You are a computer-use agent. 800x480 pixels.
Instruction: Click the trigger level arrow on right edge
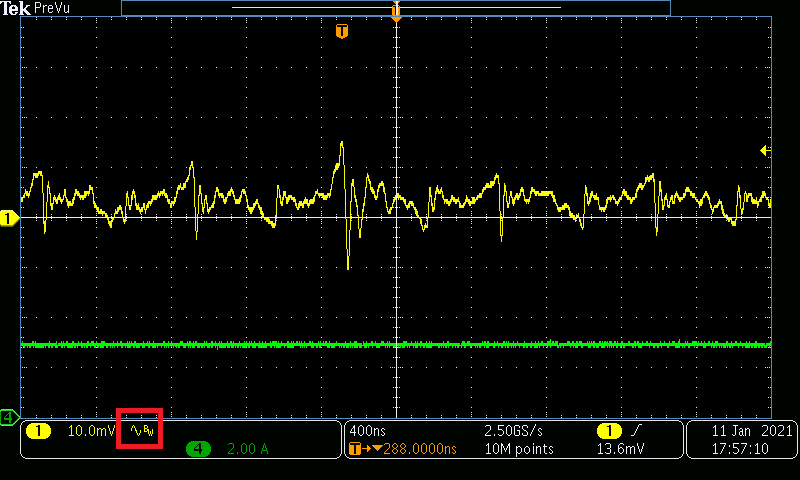(765, 151)
